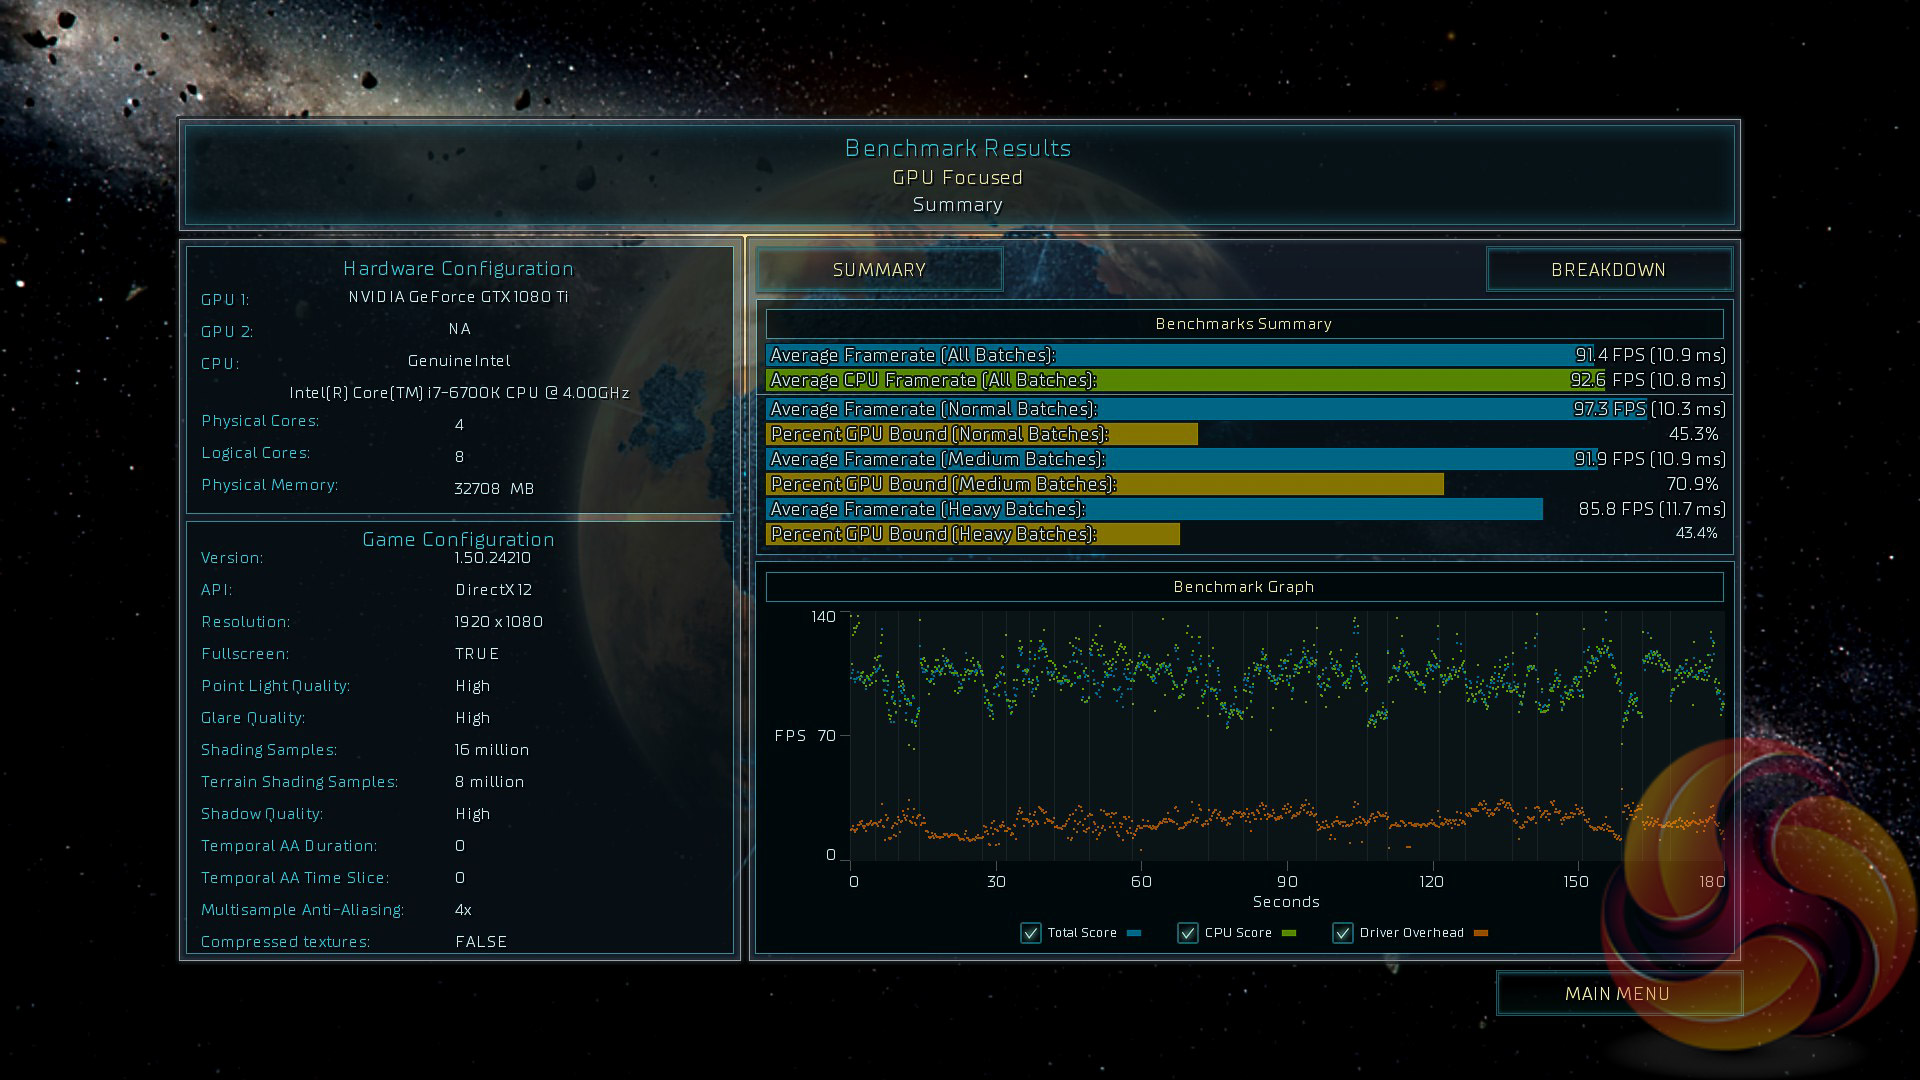
Task: Click the Hardware Configuration heading
Action: 458,268
